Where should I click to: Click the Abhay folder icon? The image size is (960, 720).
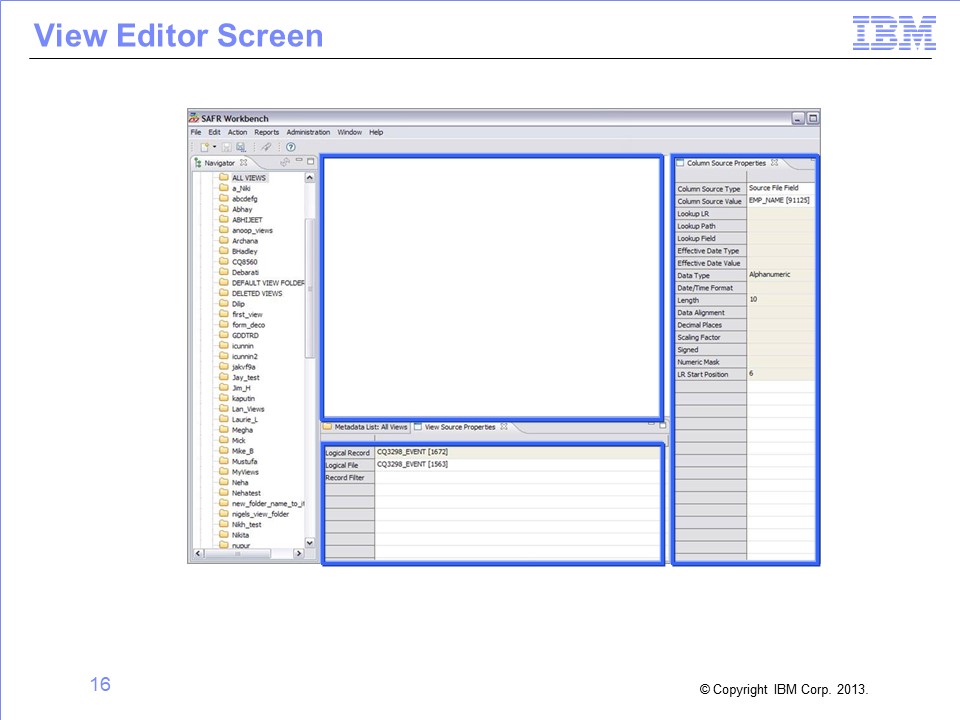[223, 209]
